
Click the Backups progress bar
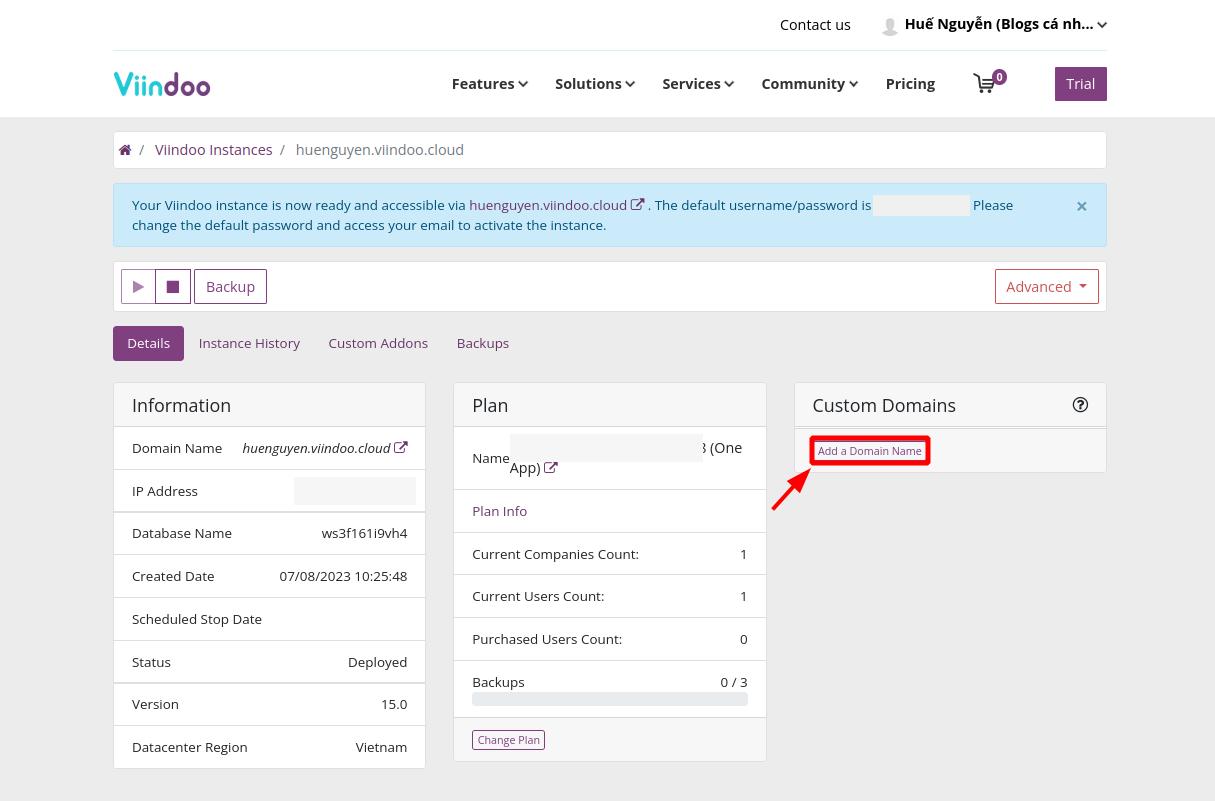click(609, 698)
